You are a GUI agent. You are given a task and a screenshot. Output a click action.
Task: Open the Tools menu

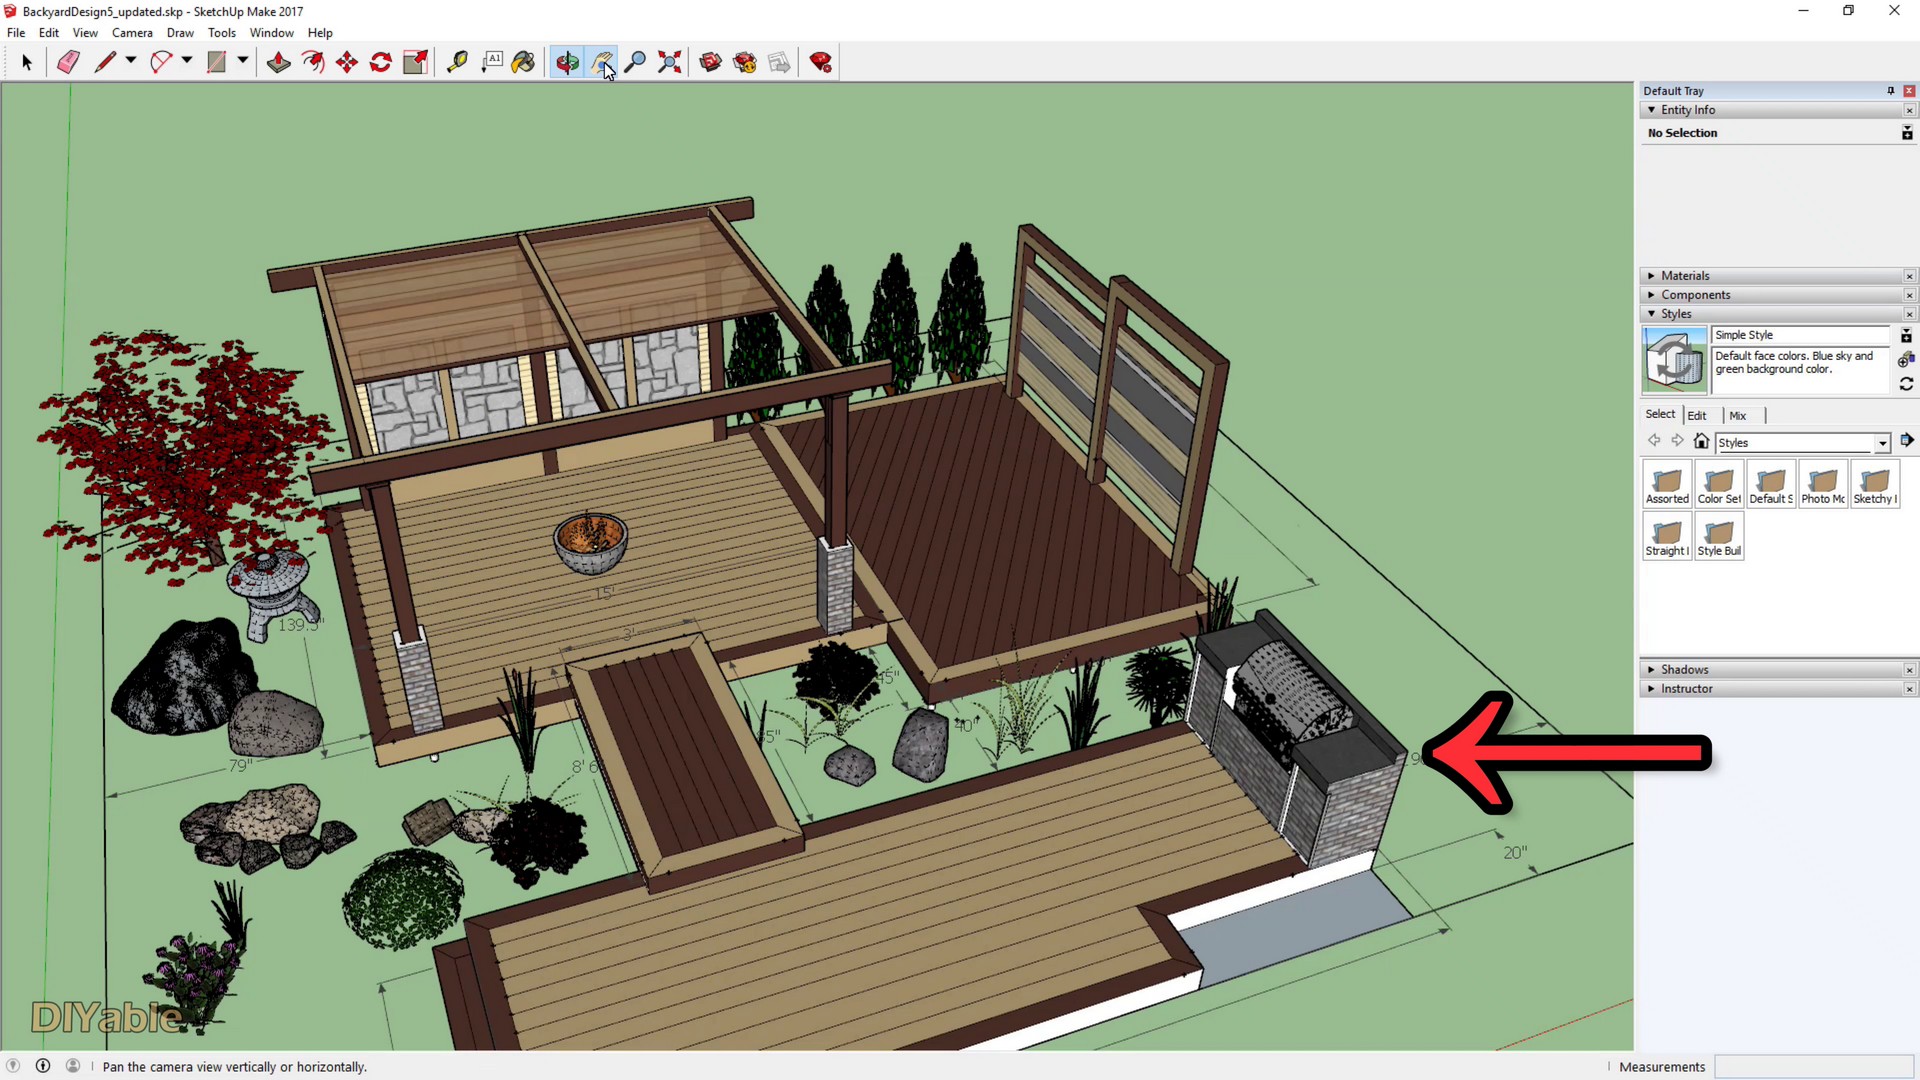[x=222, y=33]
